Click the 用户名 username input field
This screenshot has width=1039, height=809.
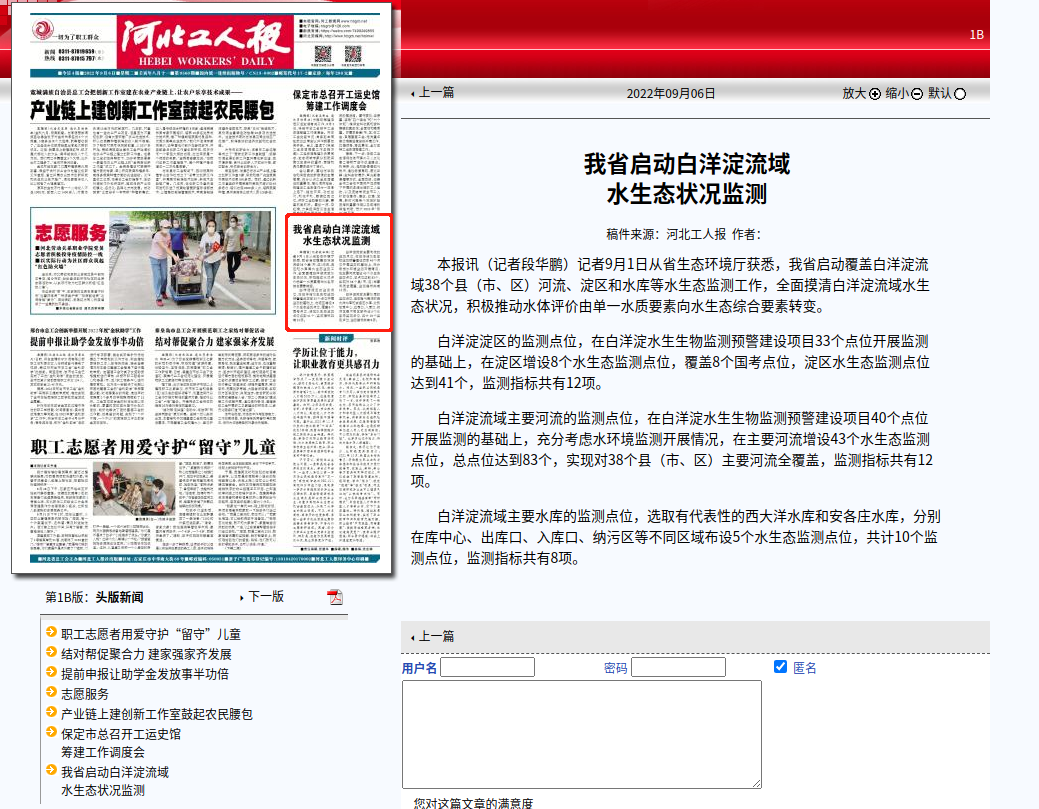(x=487, y=667)
